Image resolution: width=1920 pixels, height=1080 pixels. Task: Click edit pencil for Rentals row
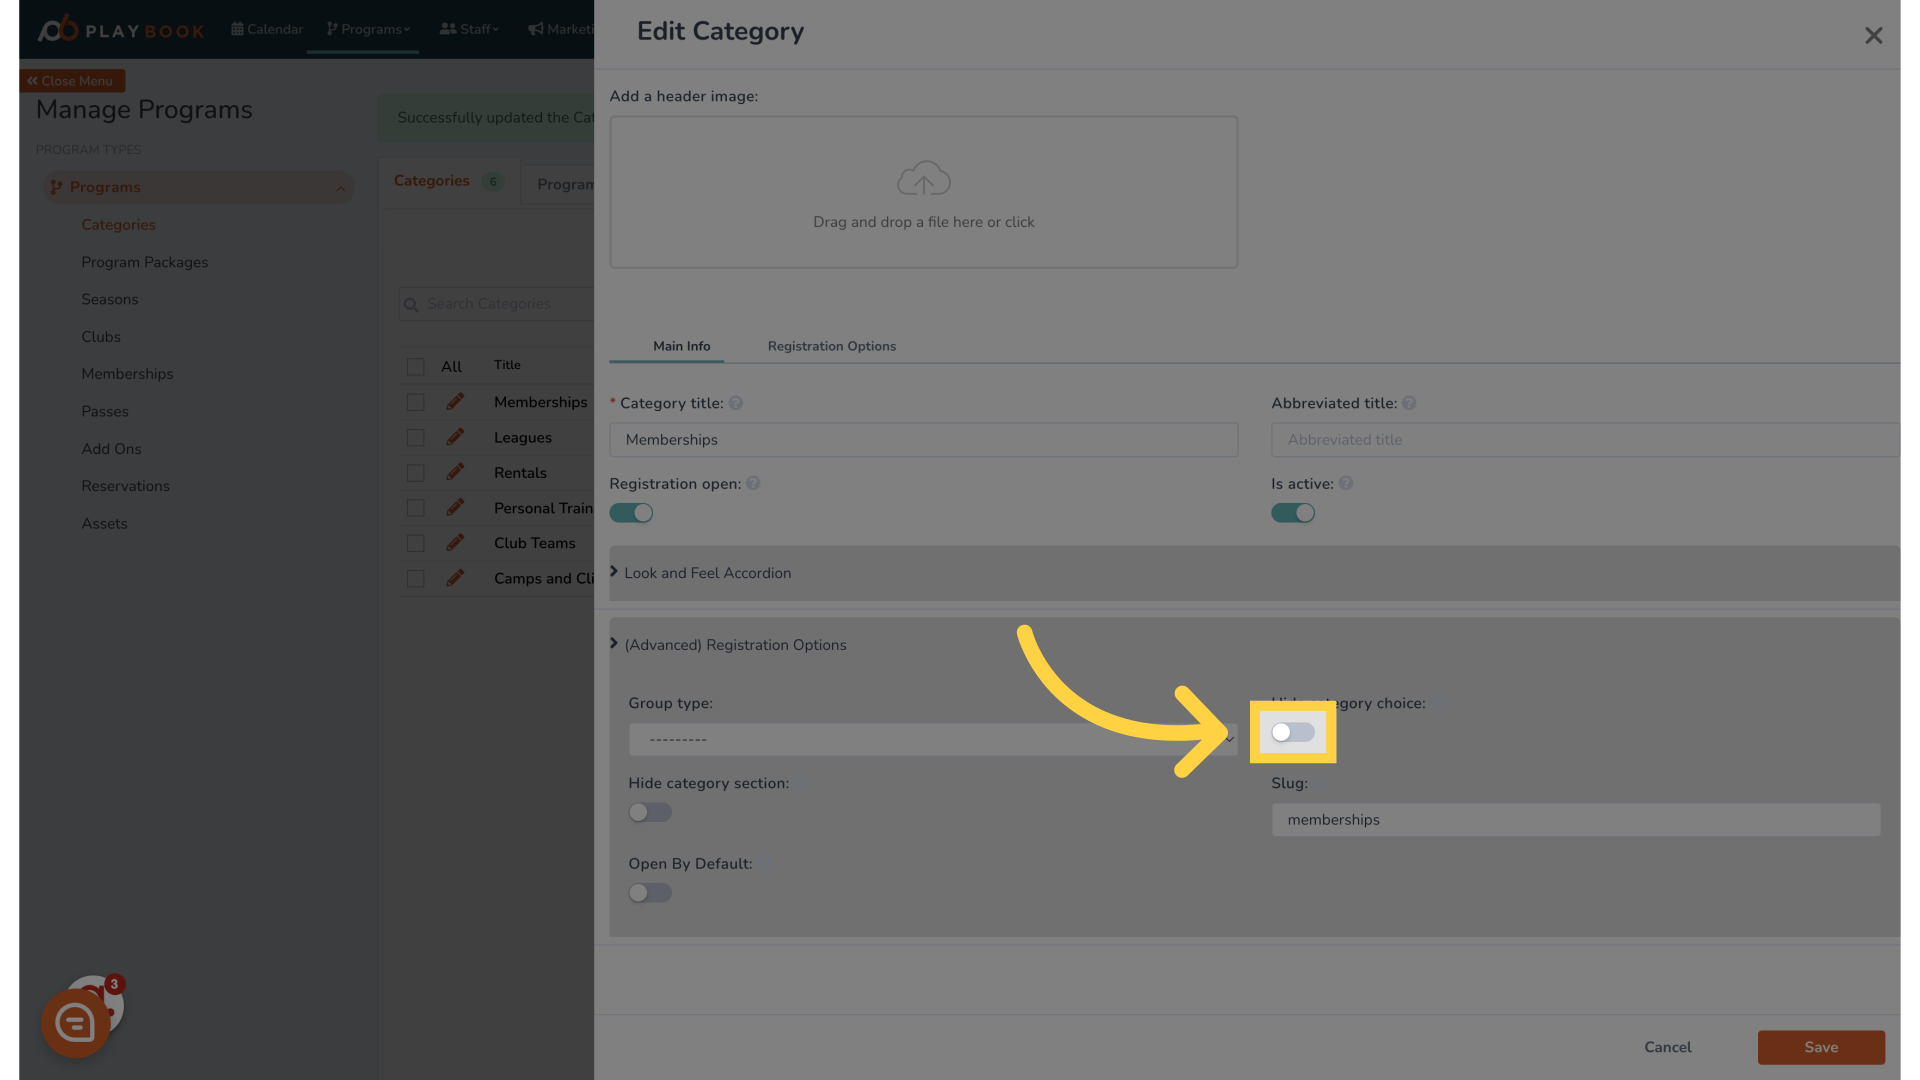[455, 472]
